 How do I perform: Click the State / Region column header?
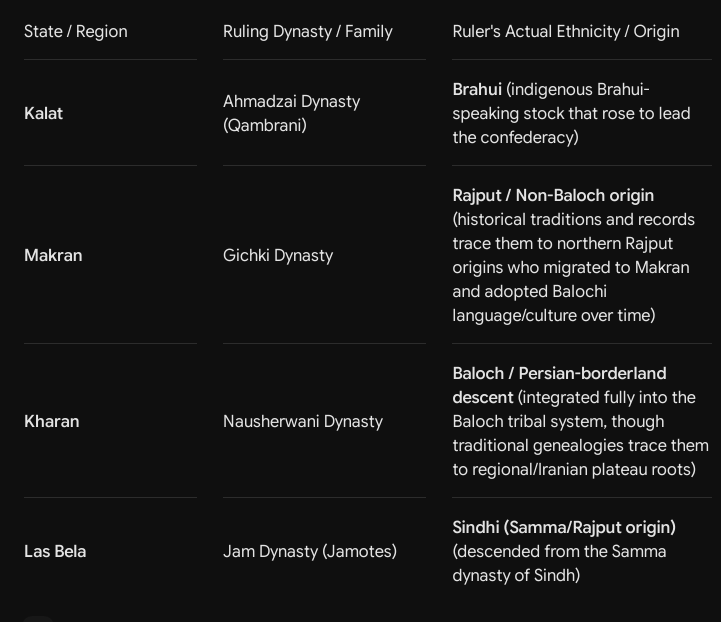tap(76, 31)
